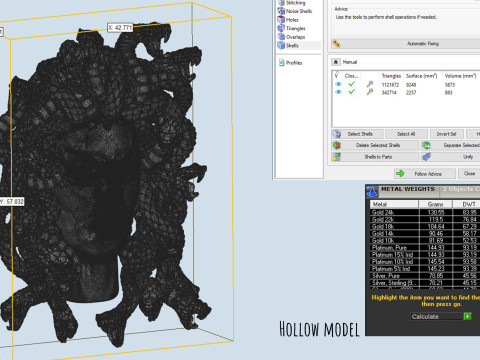Click the Metal Weights scale icon
The width and height of the screenshot is (480, 360).
click(372, 192)
